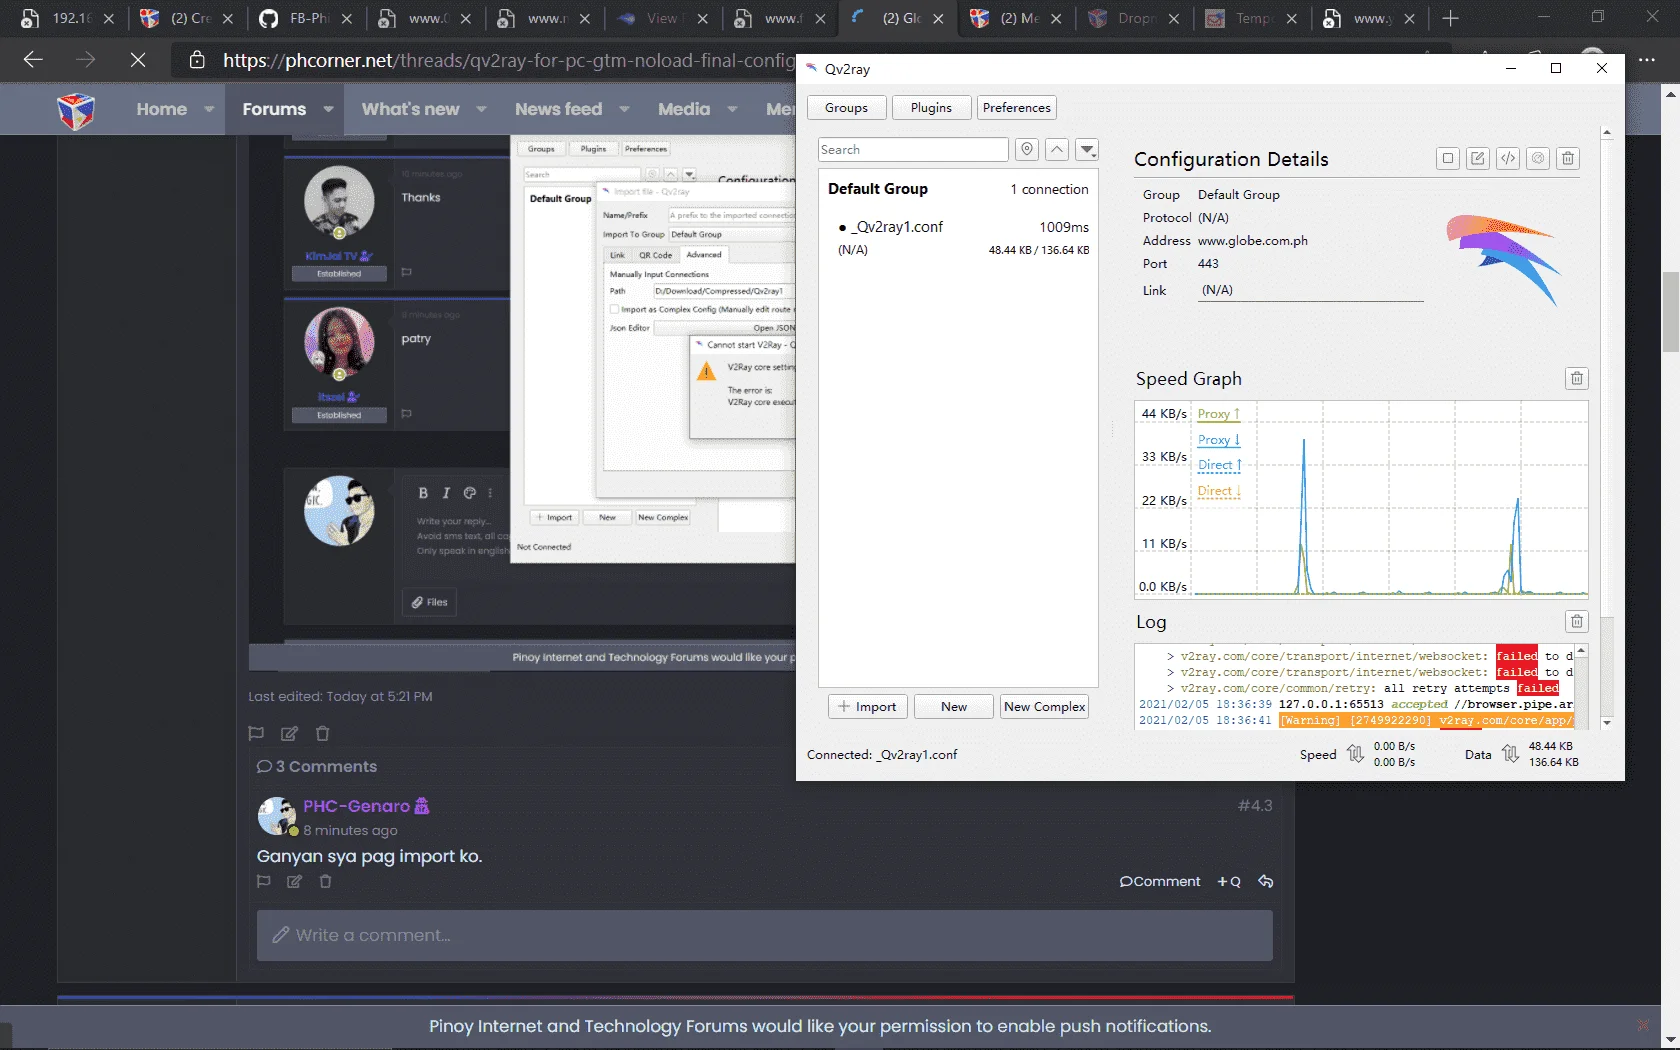Expand the Forums dropdown arrow
This screenshot has height=1050, width=1680.
click(x=328, y=109)
